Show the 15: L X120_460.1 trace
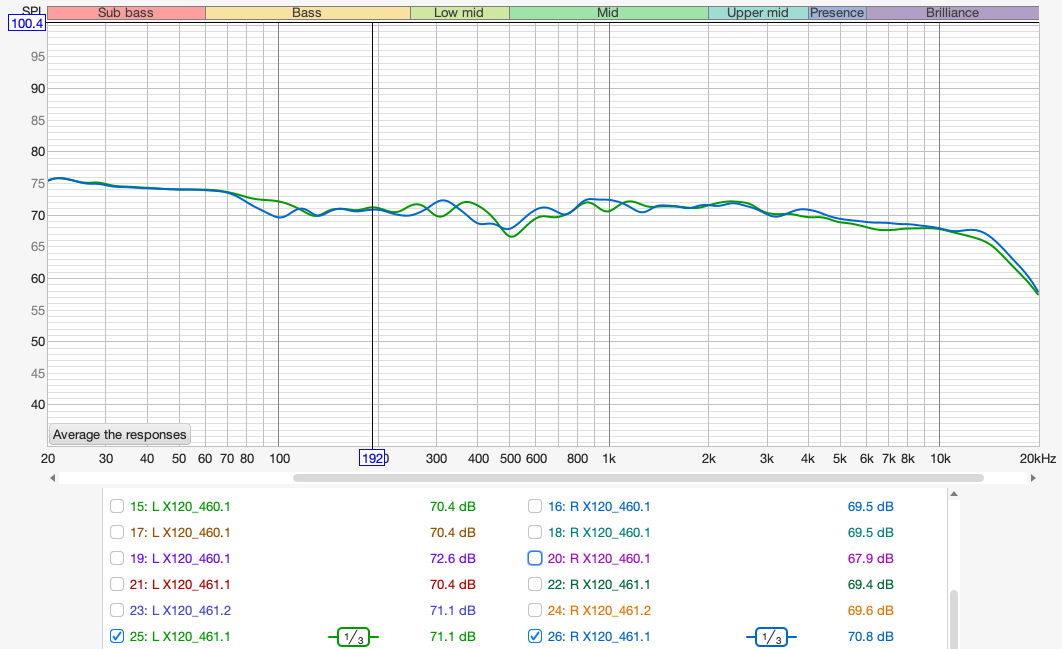 pyautogui.click(x=117, y=506)
